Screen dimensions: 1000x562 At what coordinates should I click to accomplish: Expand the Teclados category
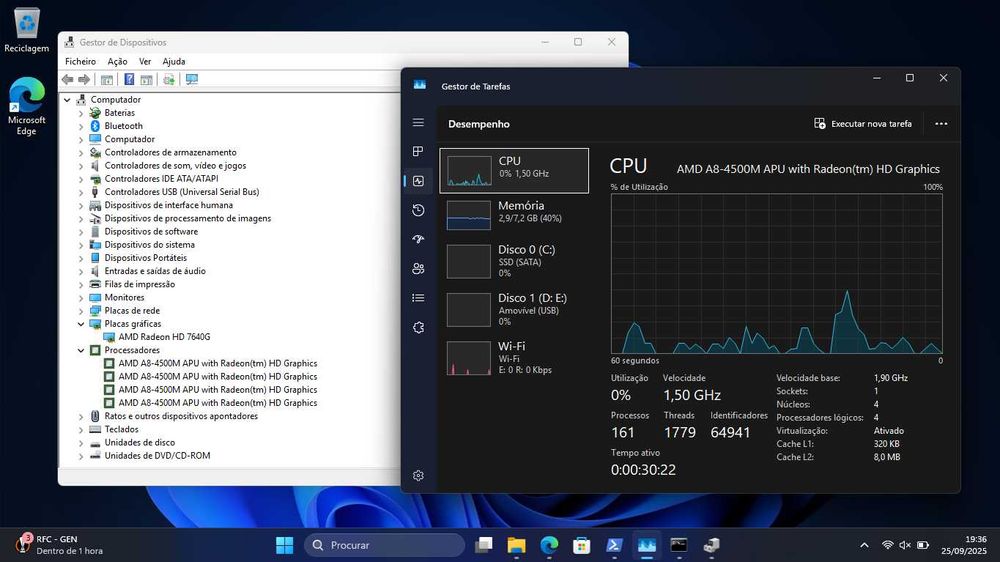click(x=81, y=429)
